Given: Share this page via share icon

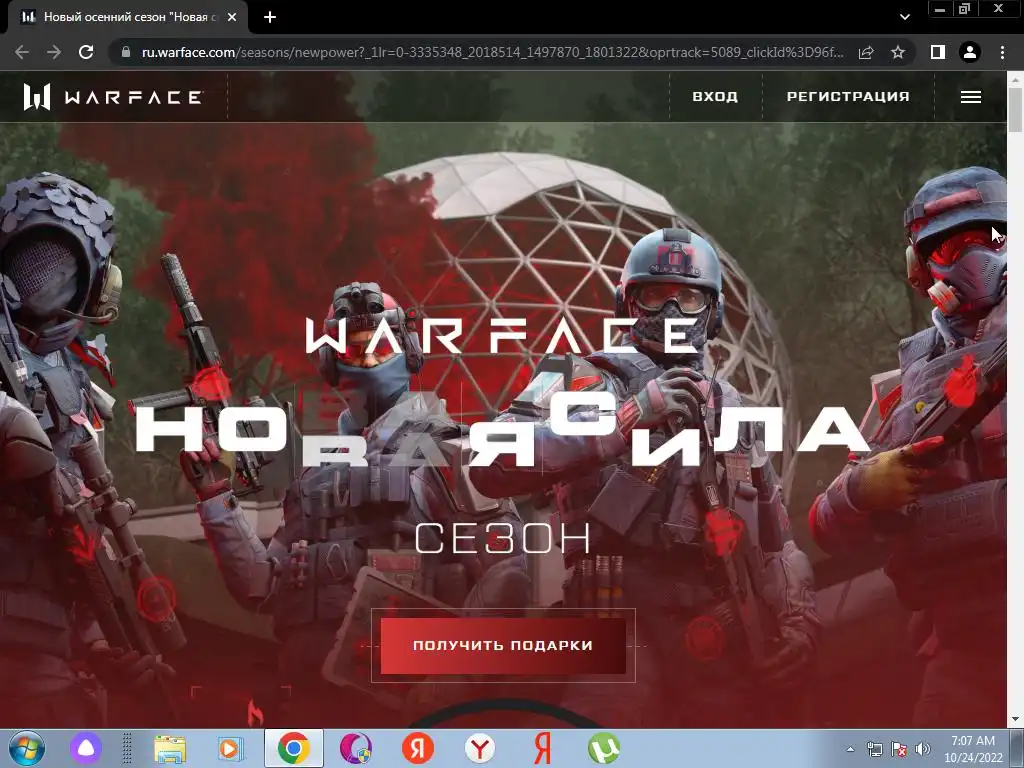Looking at the screenshot, I should pos(866,52).
